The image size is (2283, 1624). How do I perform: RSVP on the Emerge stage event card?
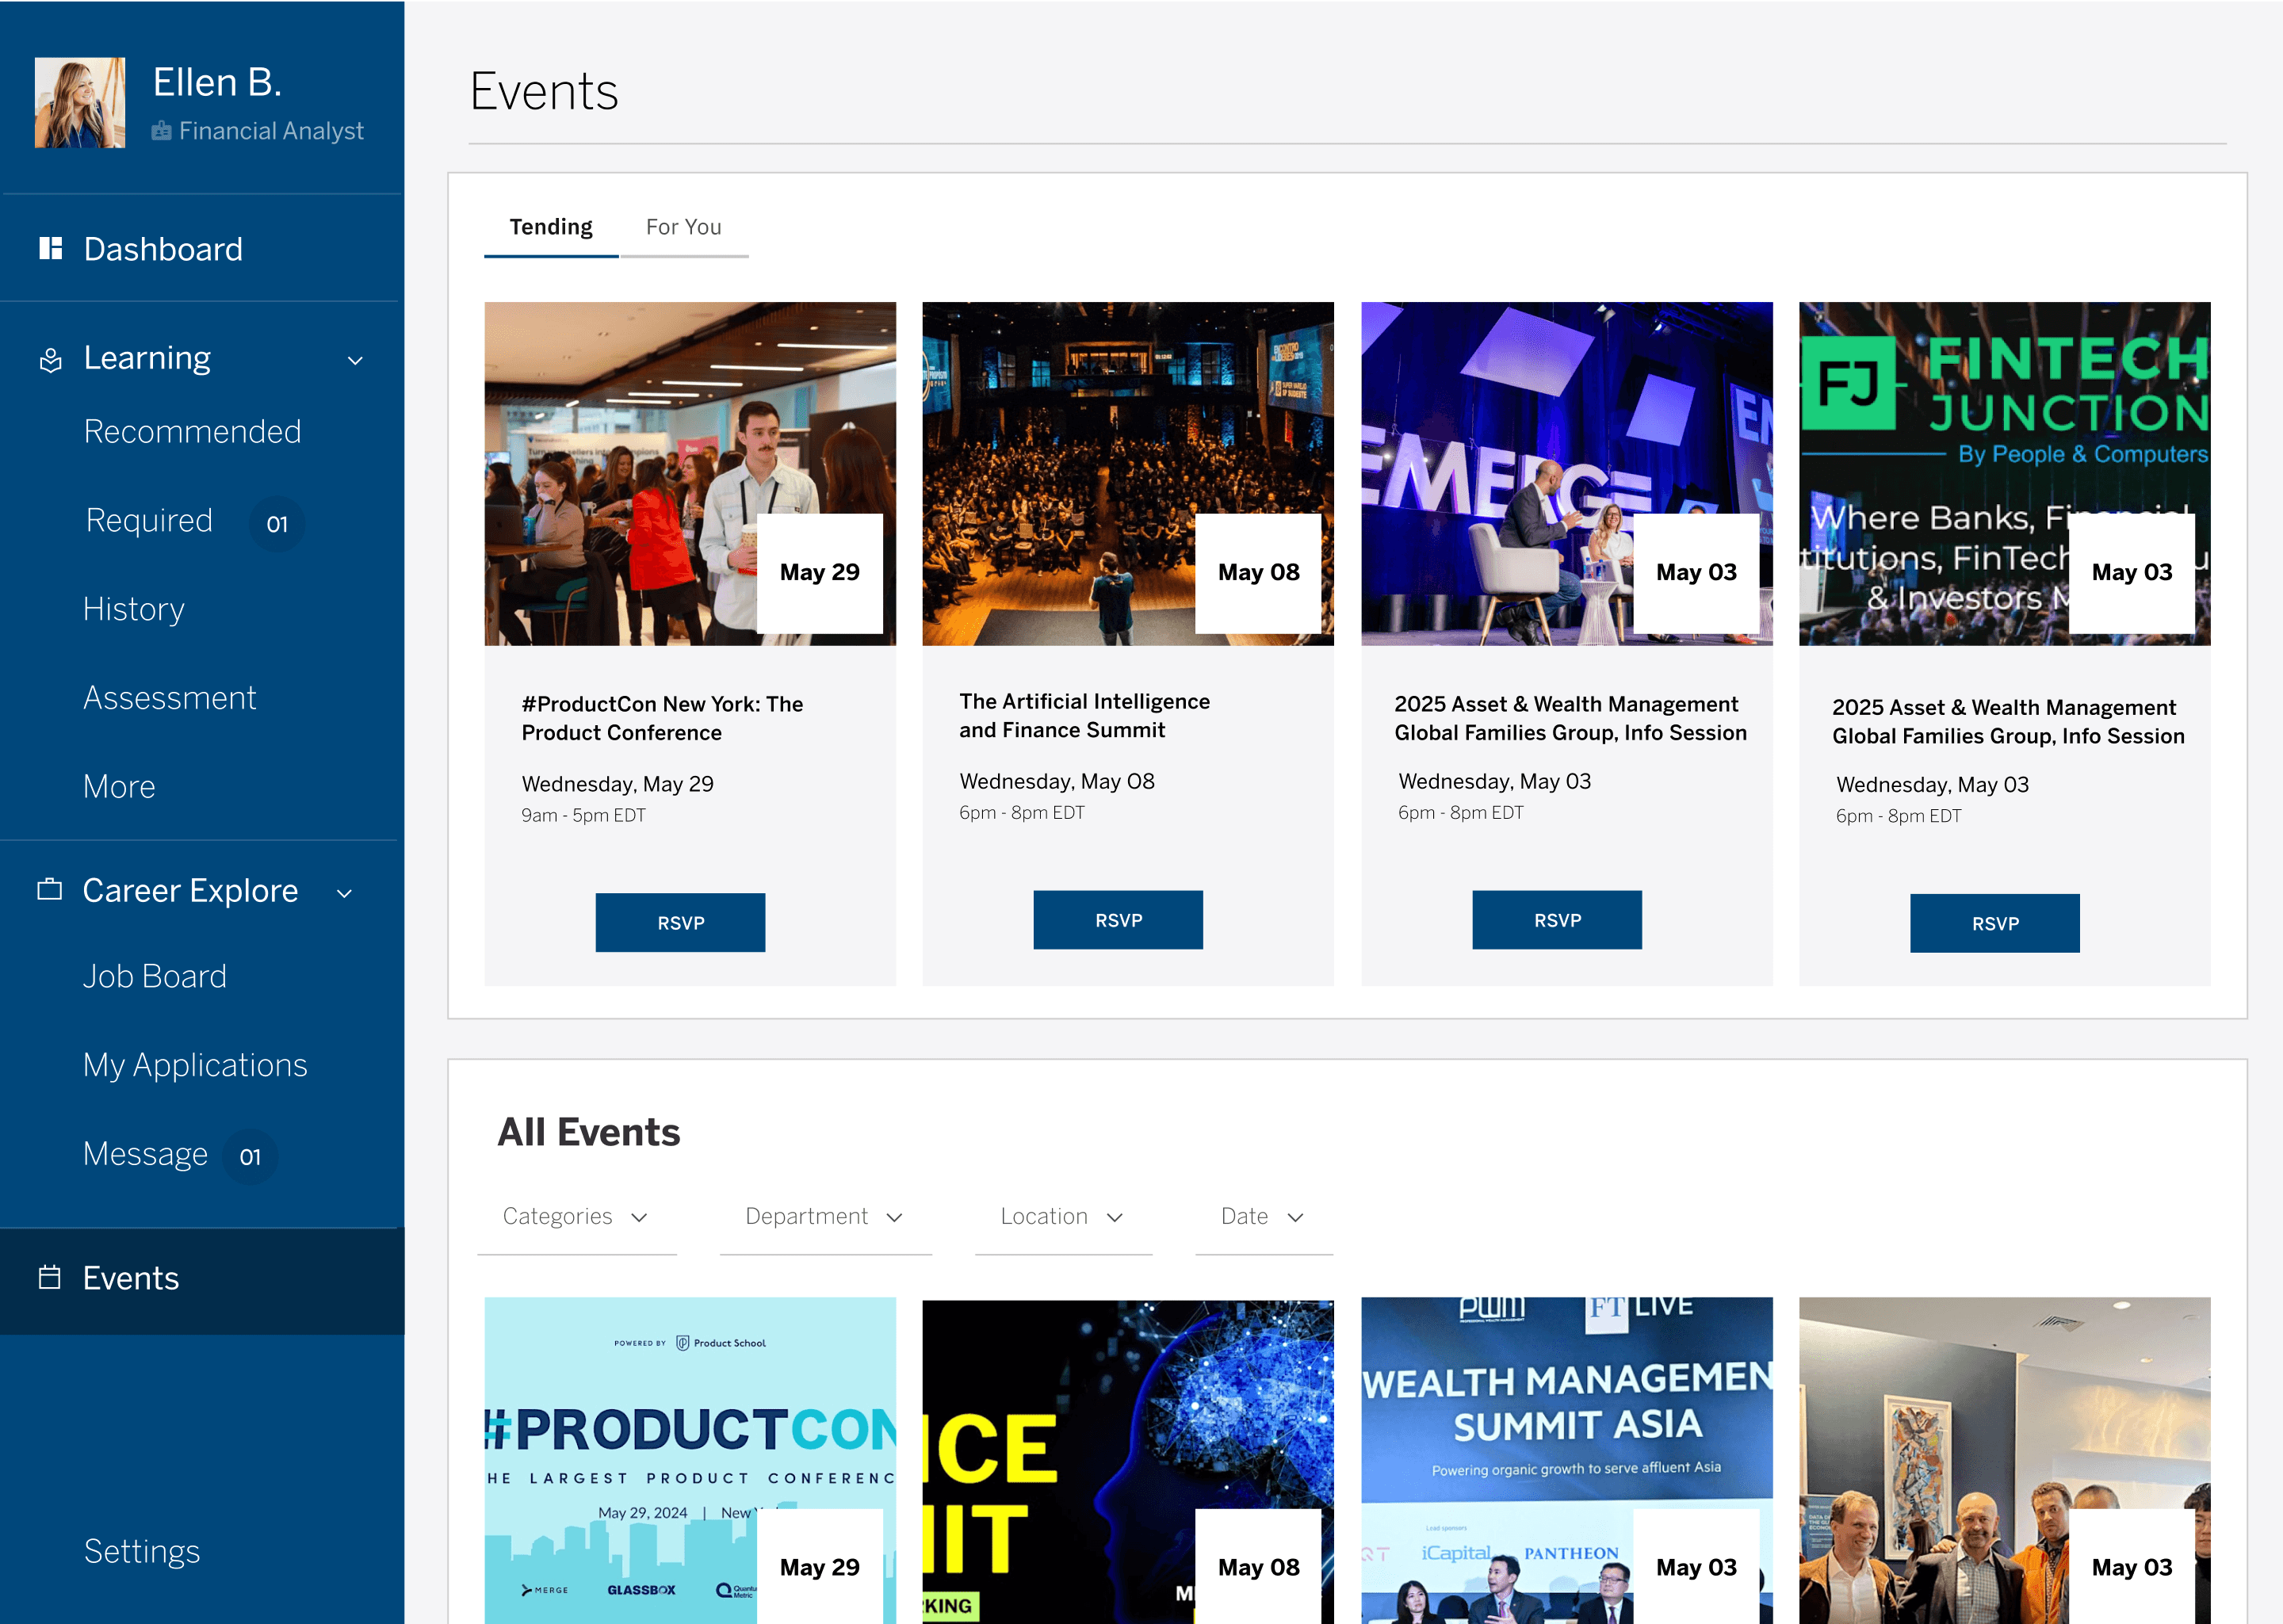1557,919
